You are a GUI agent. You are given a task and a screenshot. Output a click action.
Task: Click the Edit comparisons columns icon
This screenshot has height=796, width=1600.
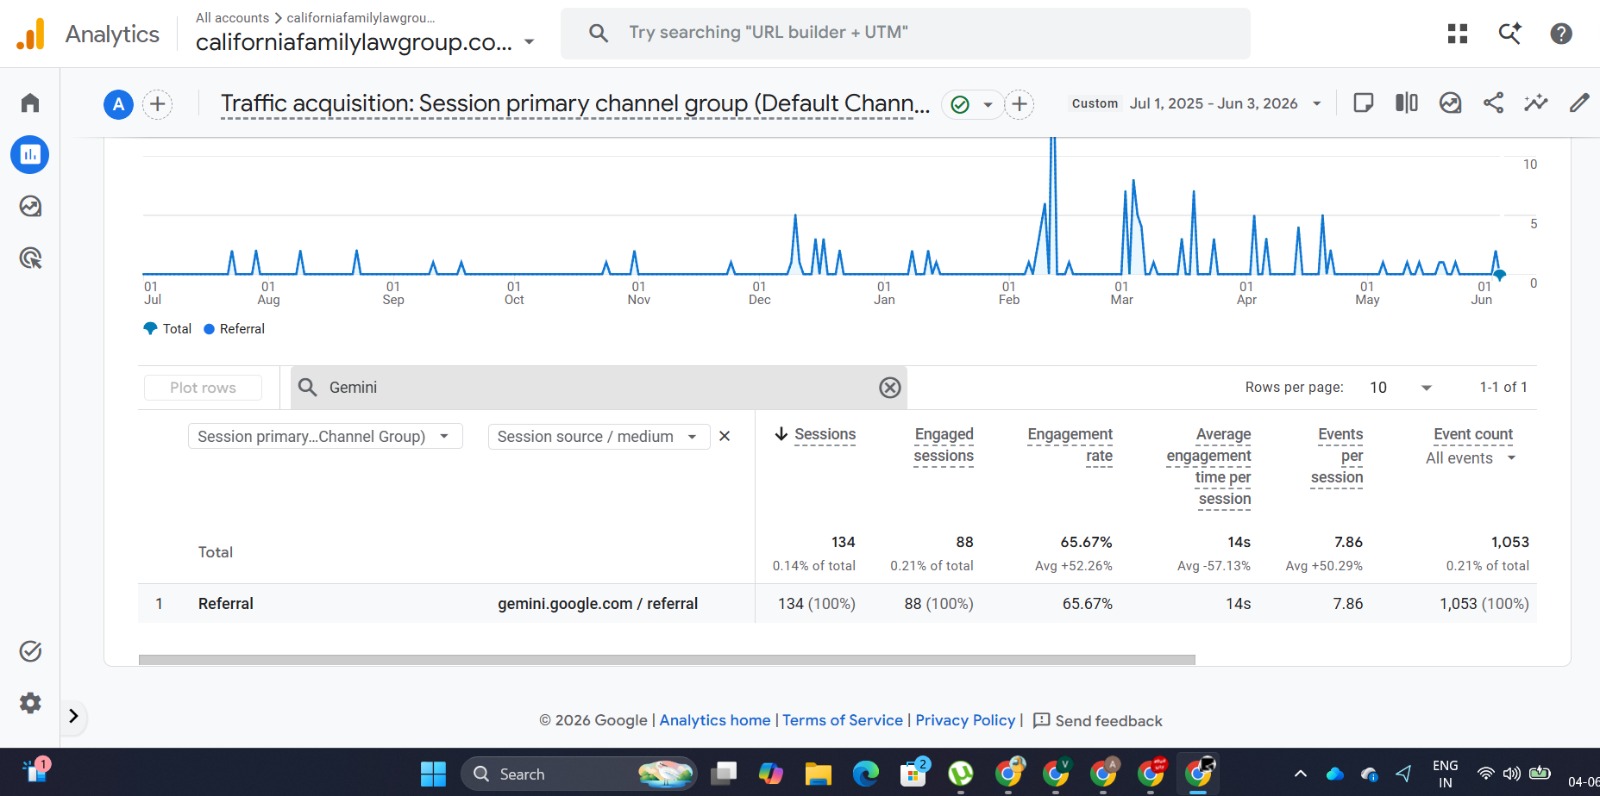pyautogui.click(x=1406, y=103)
